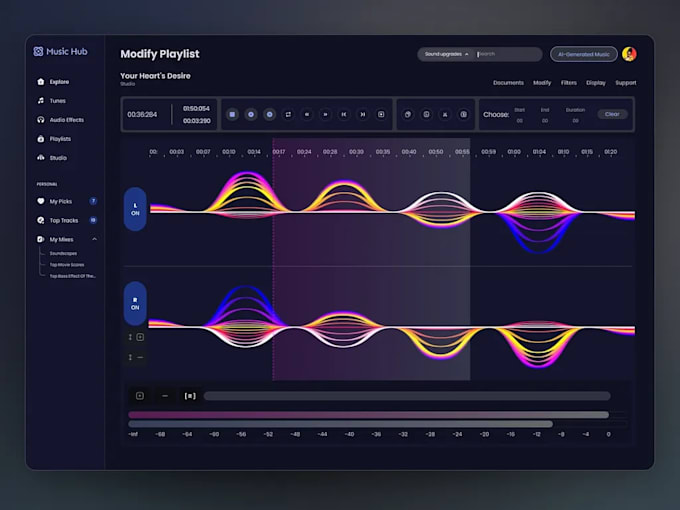Click the bracketed fit-to-selection icon

(x=190, y=396)
